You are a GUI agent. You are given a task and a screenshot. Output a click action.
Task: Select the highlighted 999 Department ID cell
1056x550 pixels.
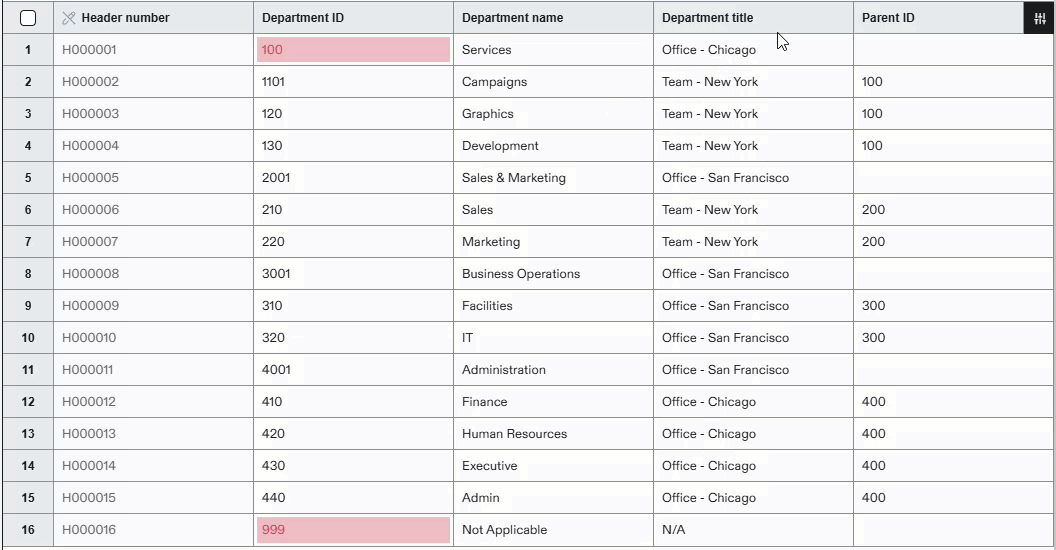point(353,530)
